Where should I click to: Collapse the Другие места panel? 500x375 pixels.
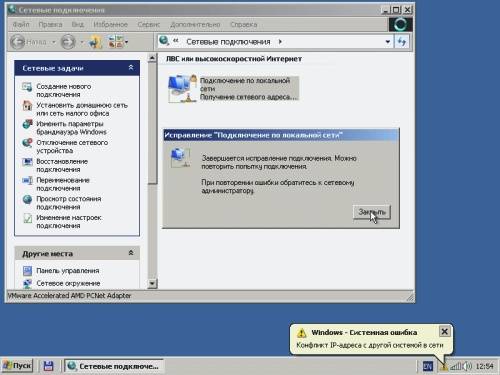tap(131, 253)
